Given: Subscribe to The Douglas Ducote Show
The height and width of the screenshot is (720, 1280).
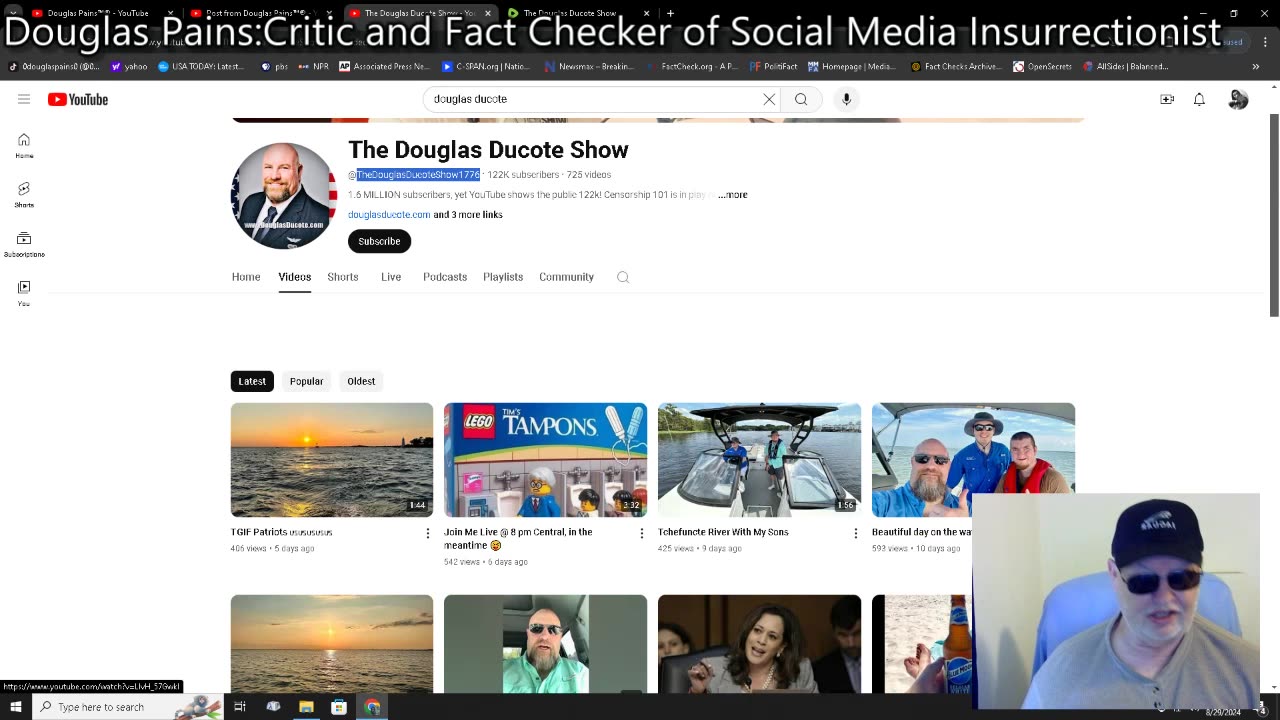Looking at the screenshot, I should coord(379,241).
